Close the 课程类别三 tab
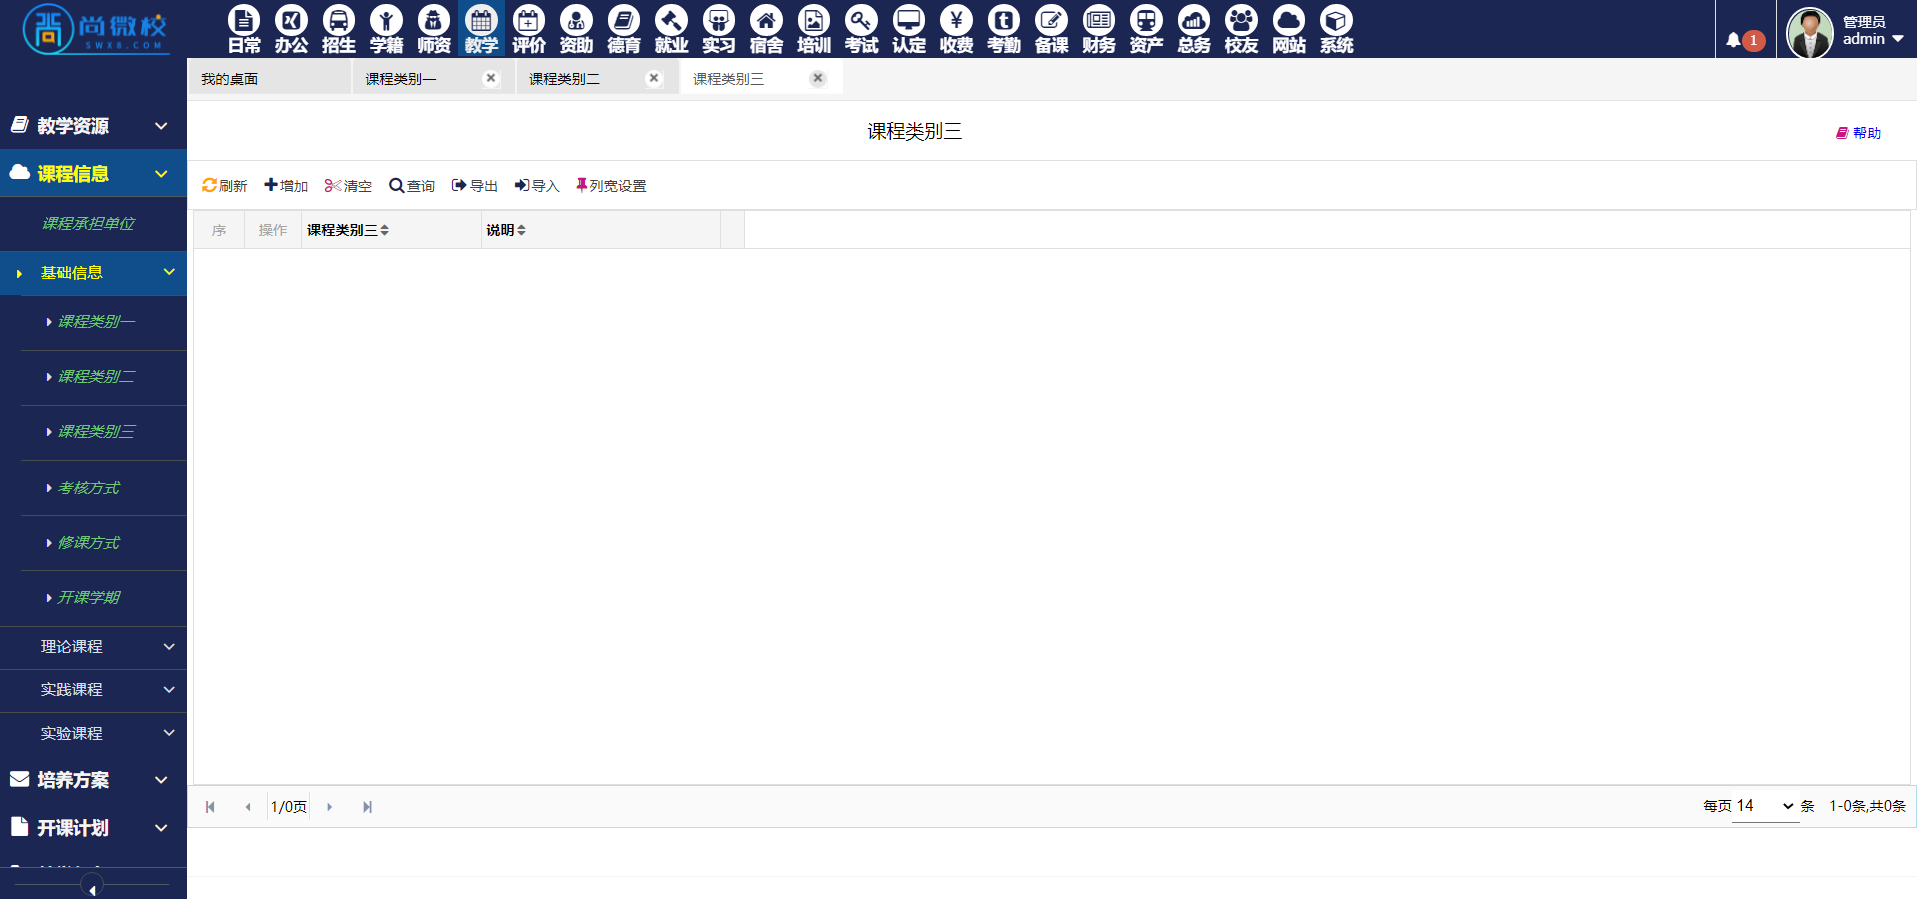This screenshot has width=1917, height=899. (818, 78)
